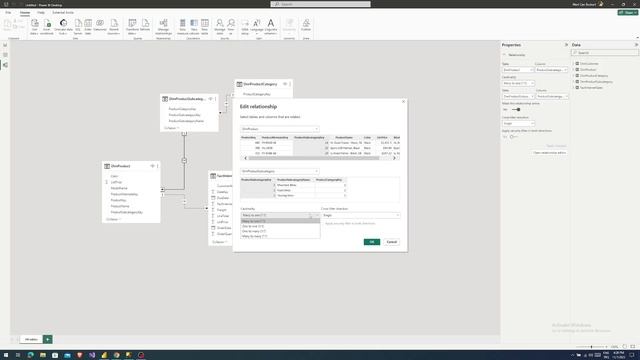Collapse the Properties pane with arrow icon
This screenshot has width=640, height=360.
566,45
